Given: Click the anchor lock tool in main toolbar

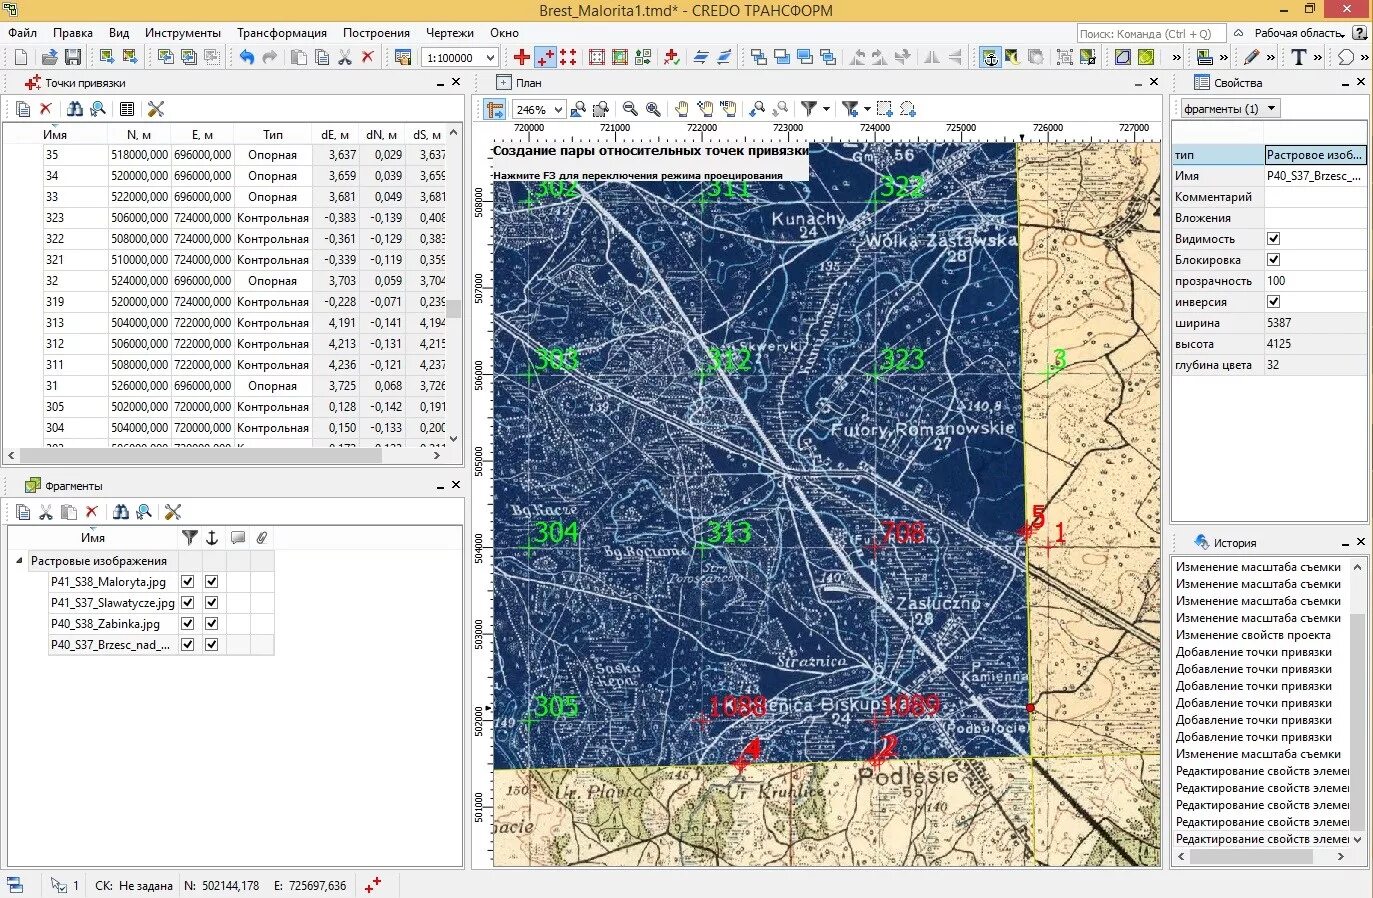Looking at the screenshot, I should [990, 57].
